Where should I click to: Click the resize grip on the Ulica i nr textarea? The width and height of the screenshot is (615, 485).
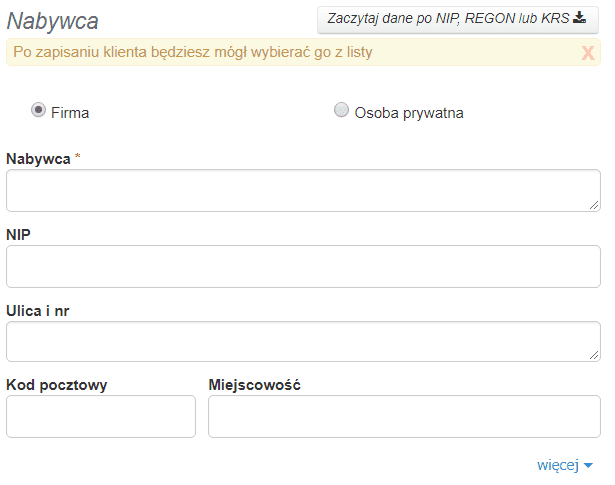(x=594, y=355)
